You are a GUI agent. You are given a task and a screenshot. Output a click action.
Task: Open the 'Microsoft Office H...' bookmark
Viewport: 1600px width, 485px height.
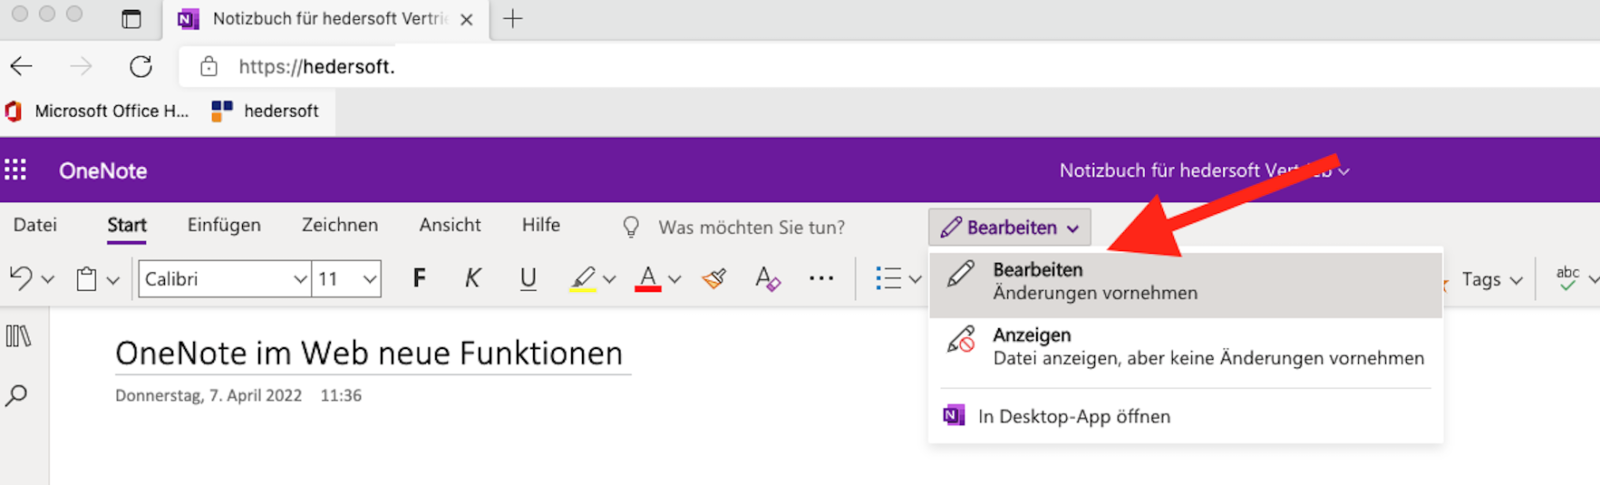(98, 111)
